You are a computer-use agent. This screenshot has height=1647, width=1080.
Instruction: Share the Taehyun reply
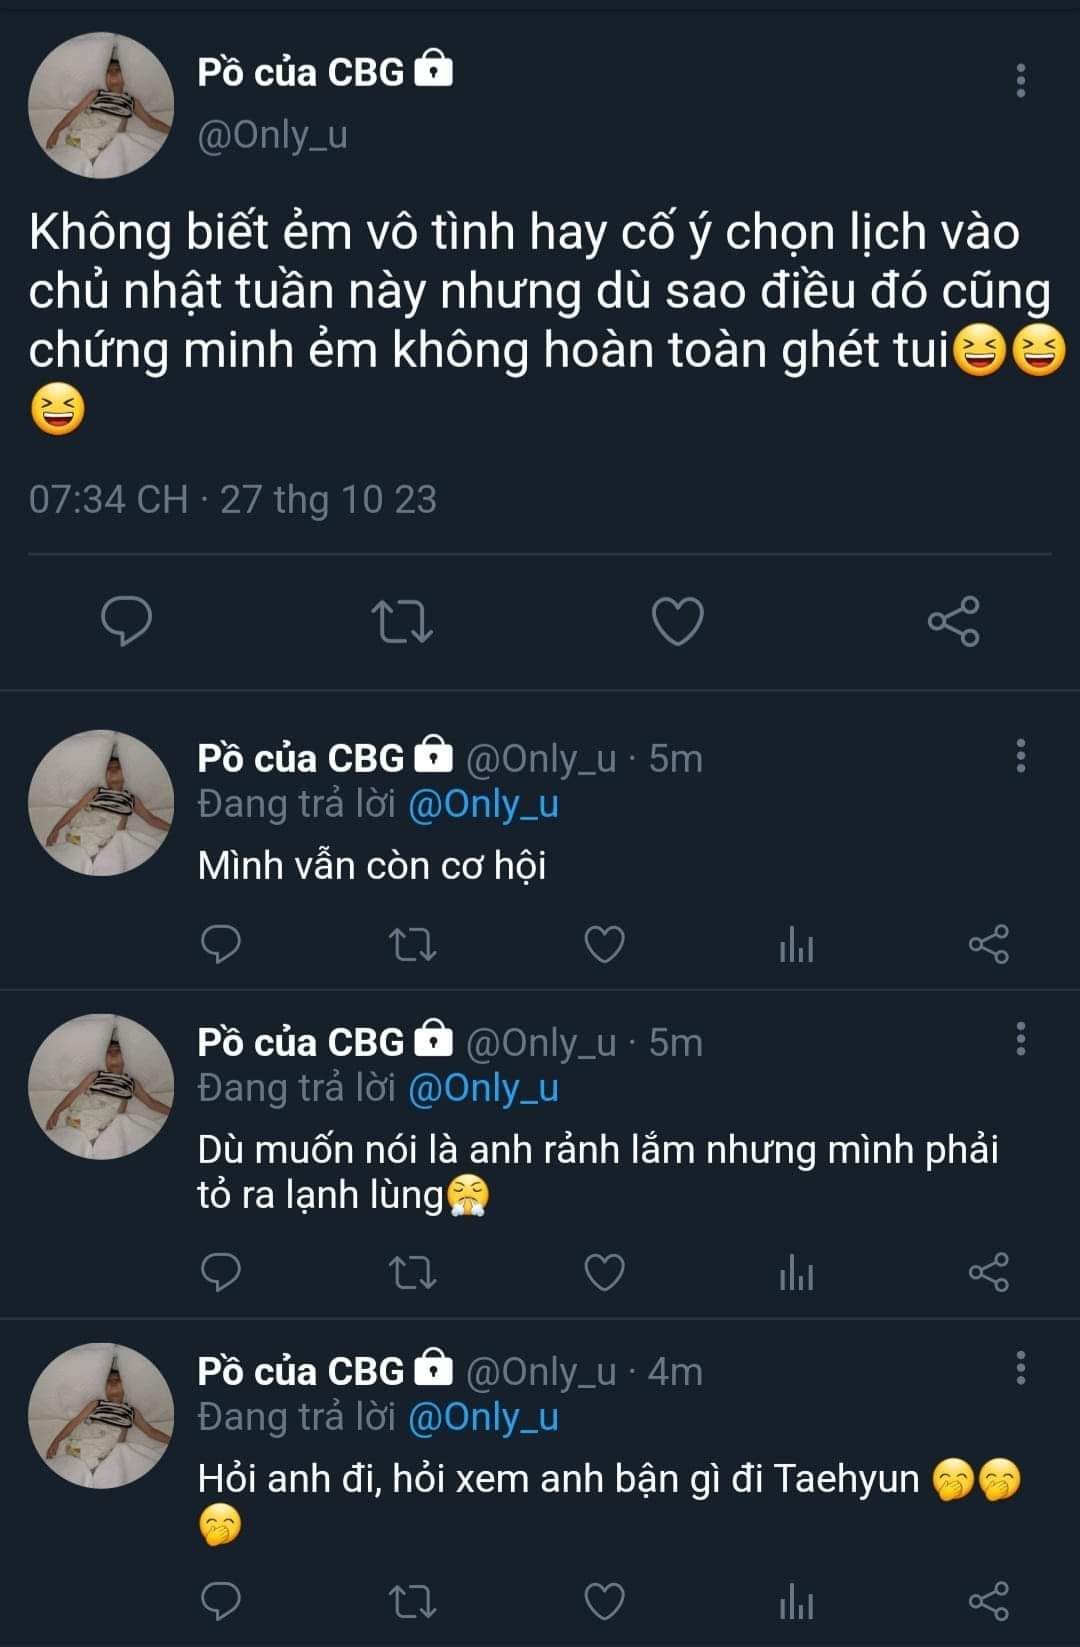[989, 1602]
